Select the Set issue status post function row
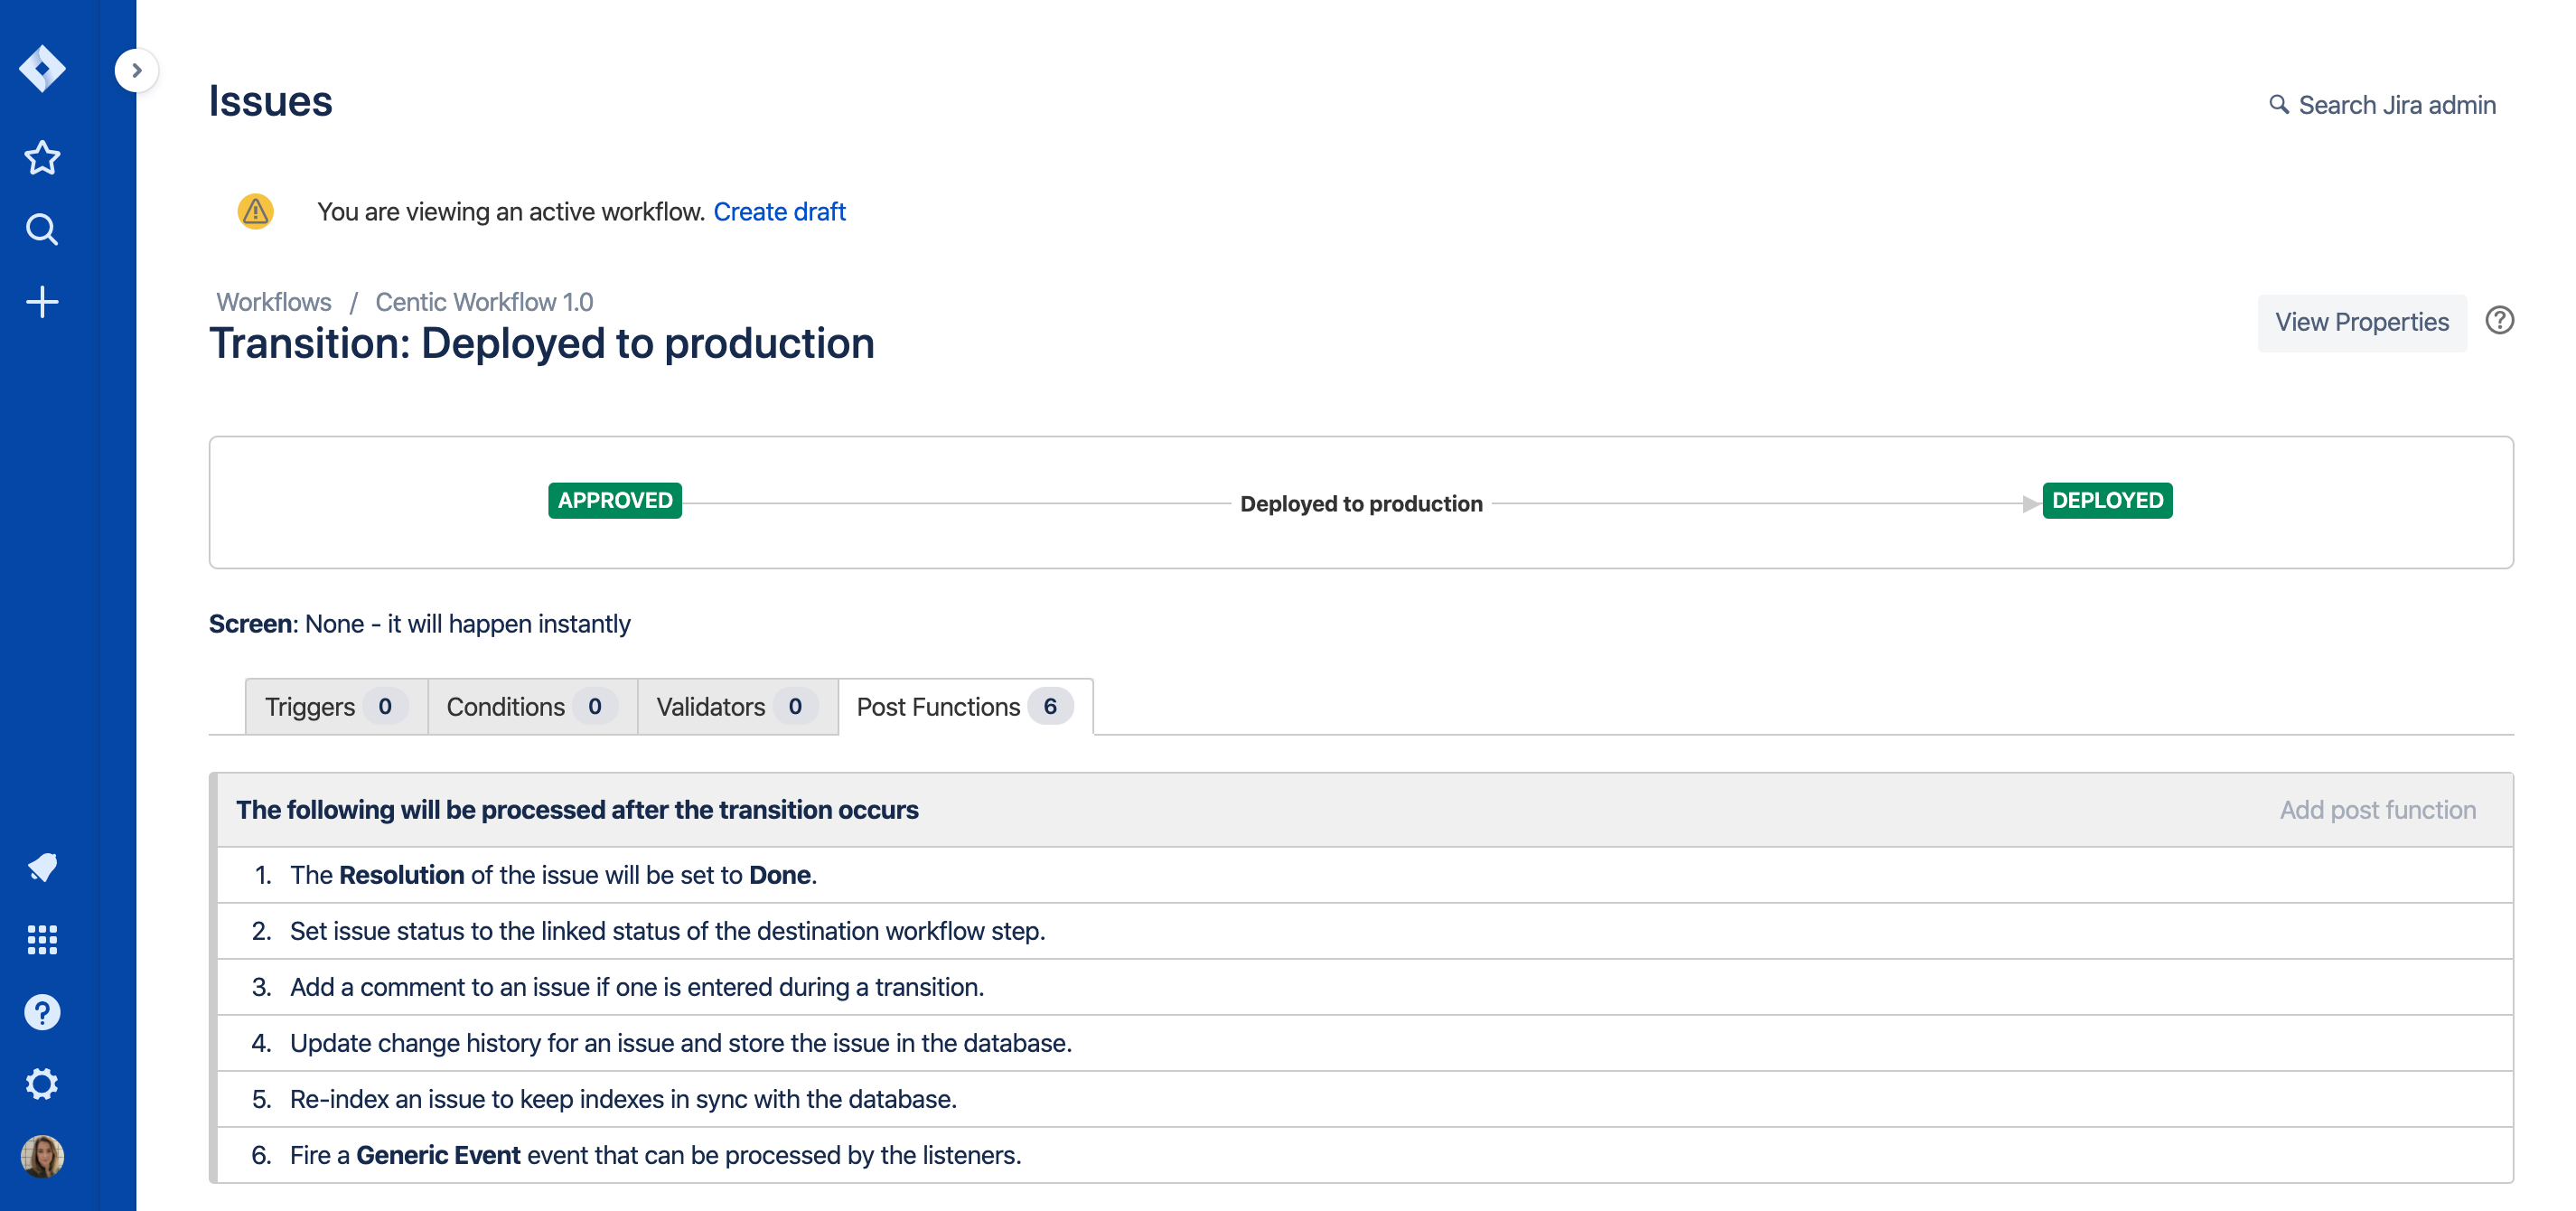The width and height of the screenshot is (2576, 1211). pyautogui.click(x=1364, y=931)
